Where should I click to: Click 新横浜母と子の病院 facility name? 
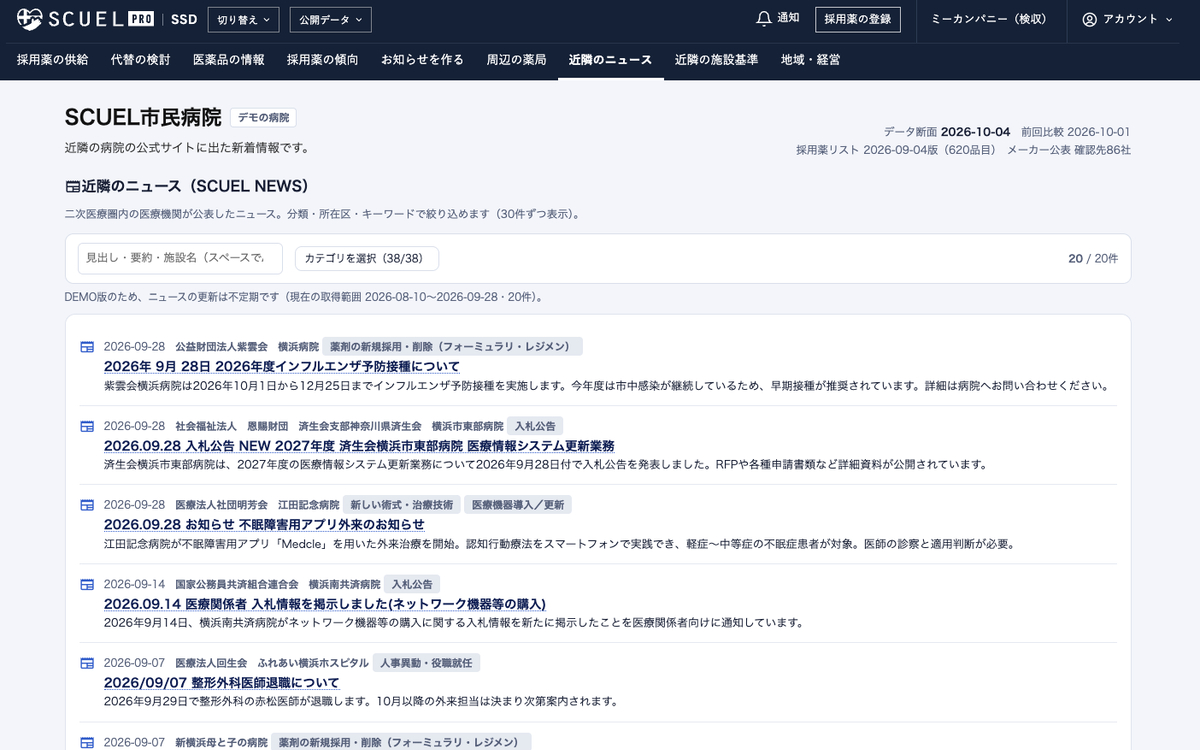[221, 742]
